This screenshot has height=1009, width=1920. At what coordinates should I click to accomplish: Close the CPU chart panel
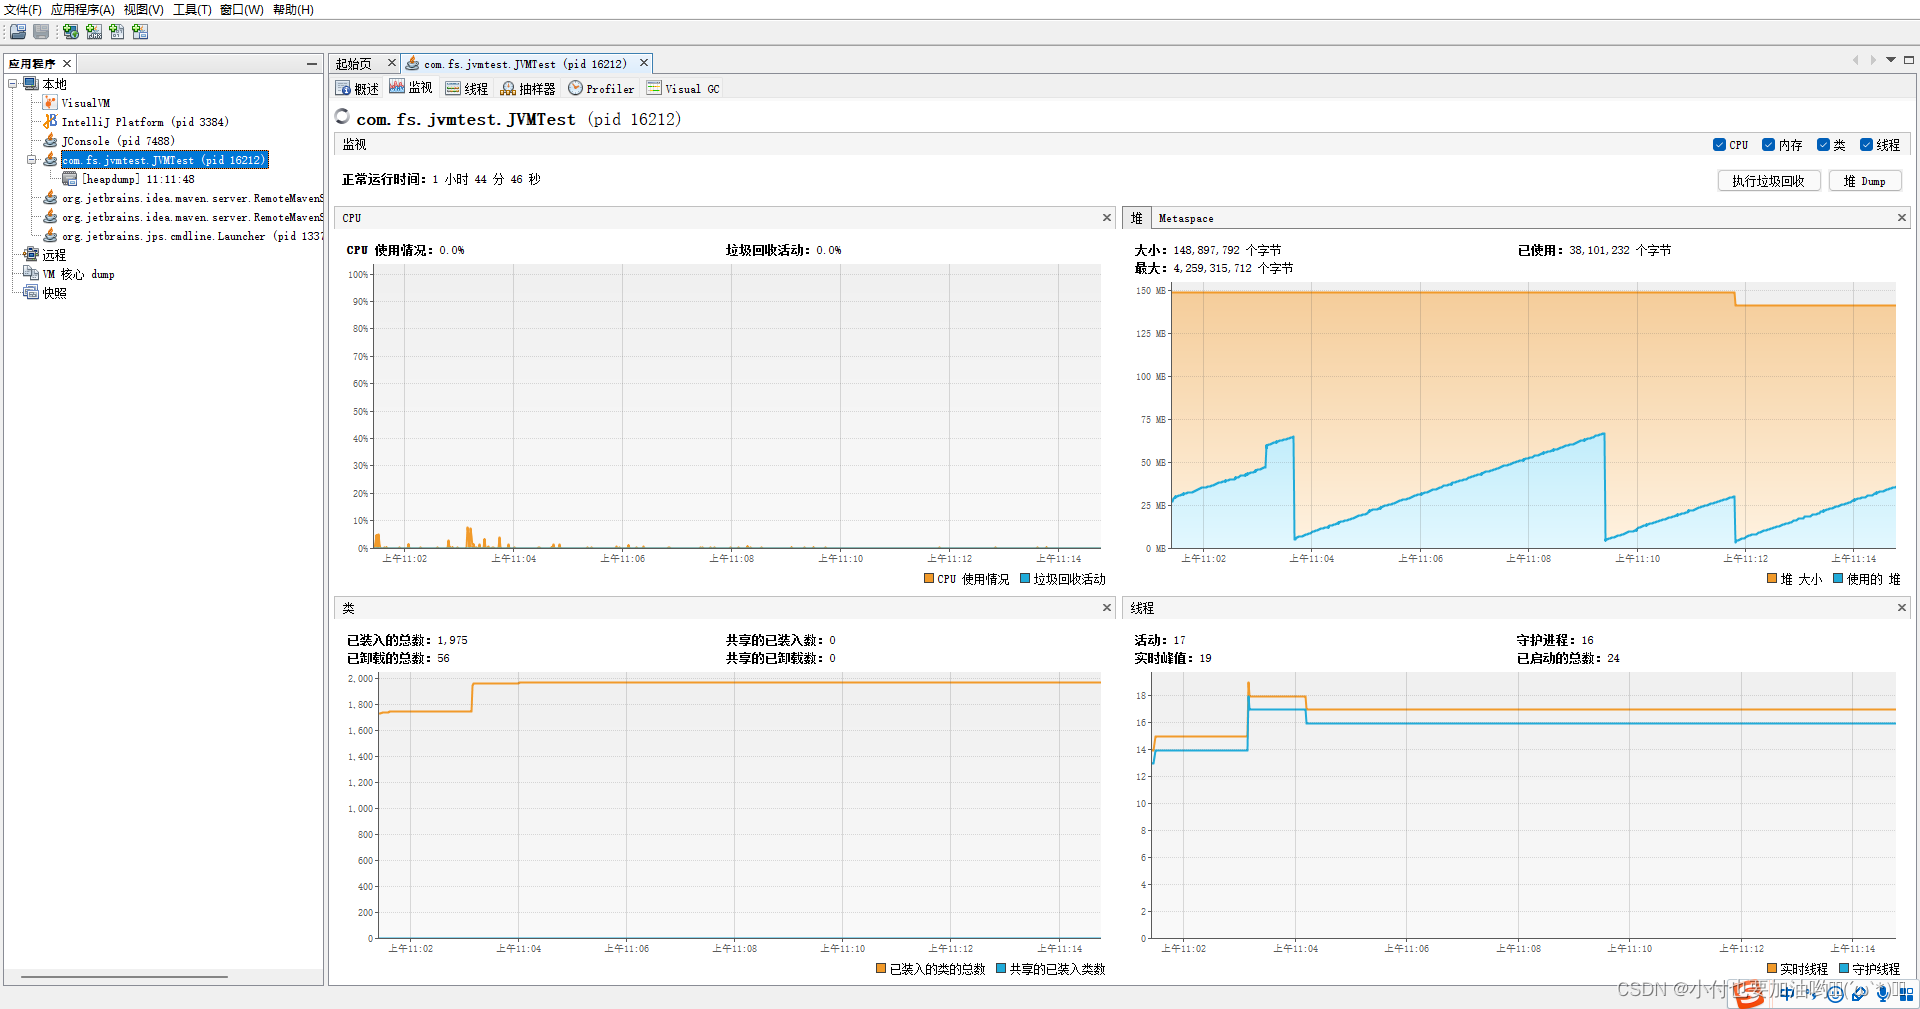(1107, 218)
